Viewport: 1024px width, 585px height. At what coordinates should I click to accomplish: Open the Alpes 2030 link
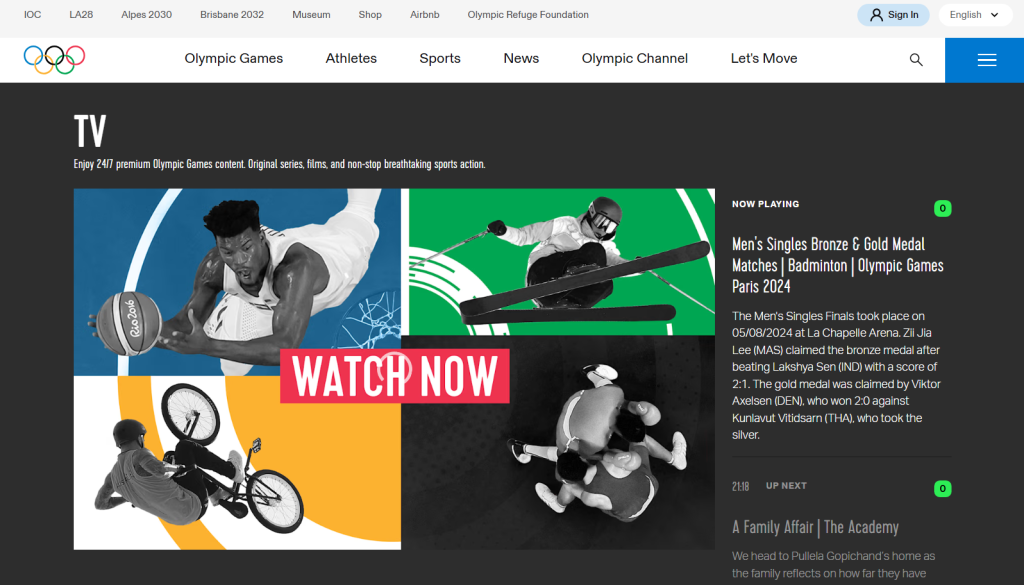tap(146, 14)
